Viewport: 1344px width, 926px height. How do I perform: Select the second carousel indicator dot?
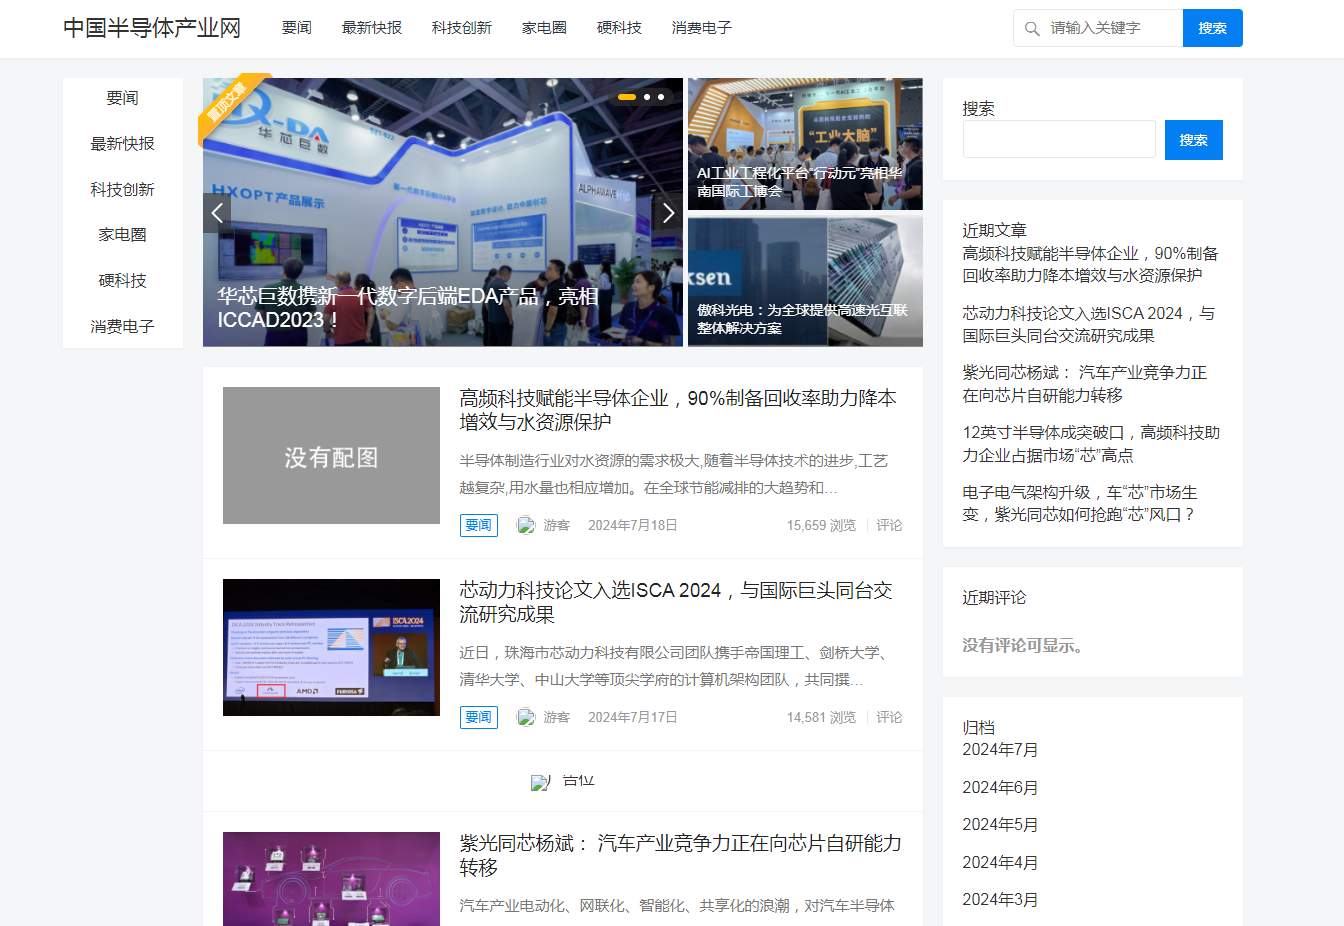click(647, 97)
